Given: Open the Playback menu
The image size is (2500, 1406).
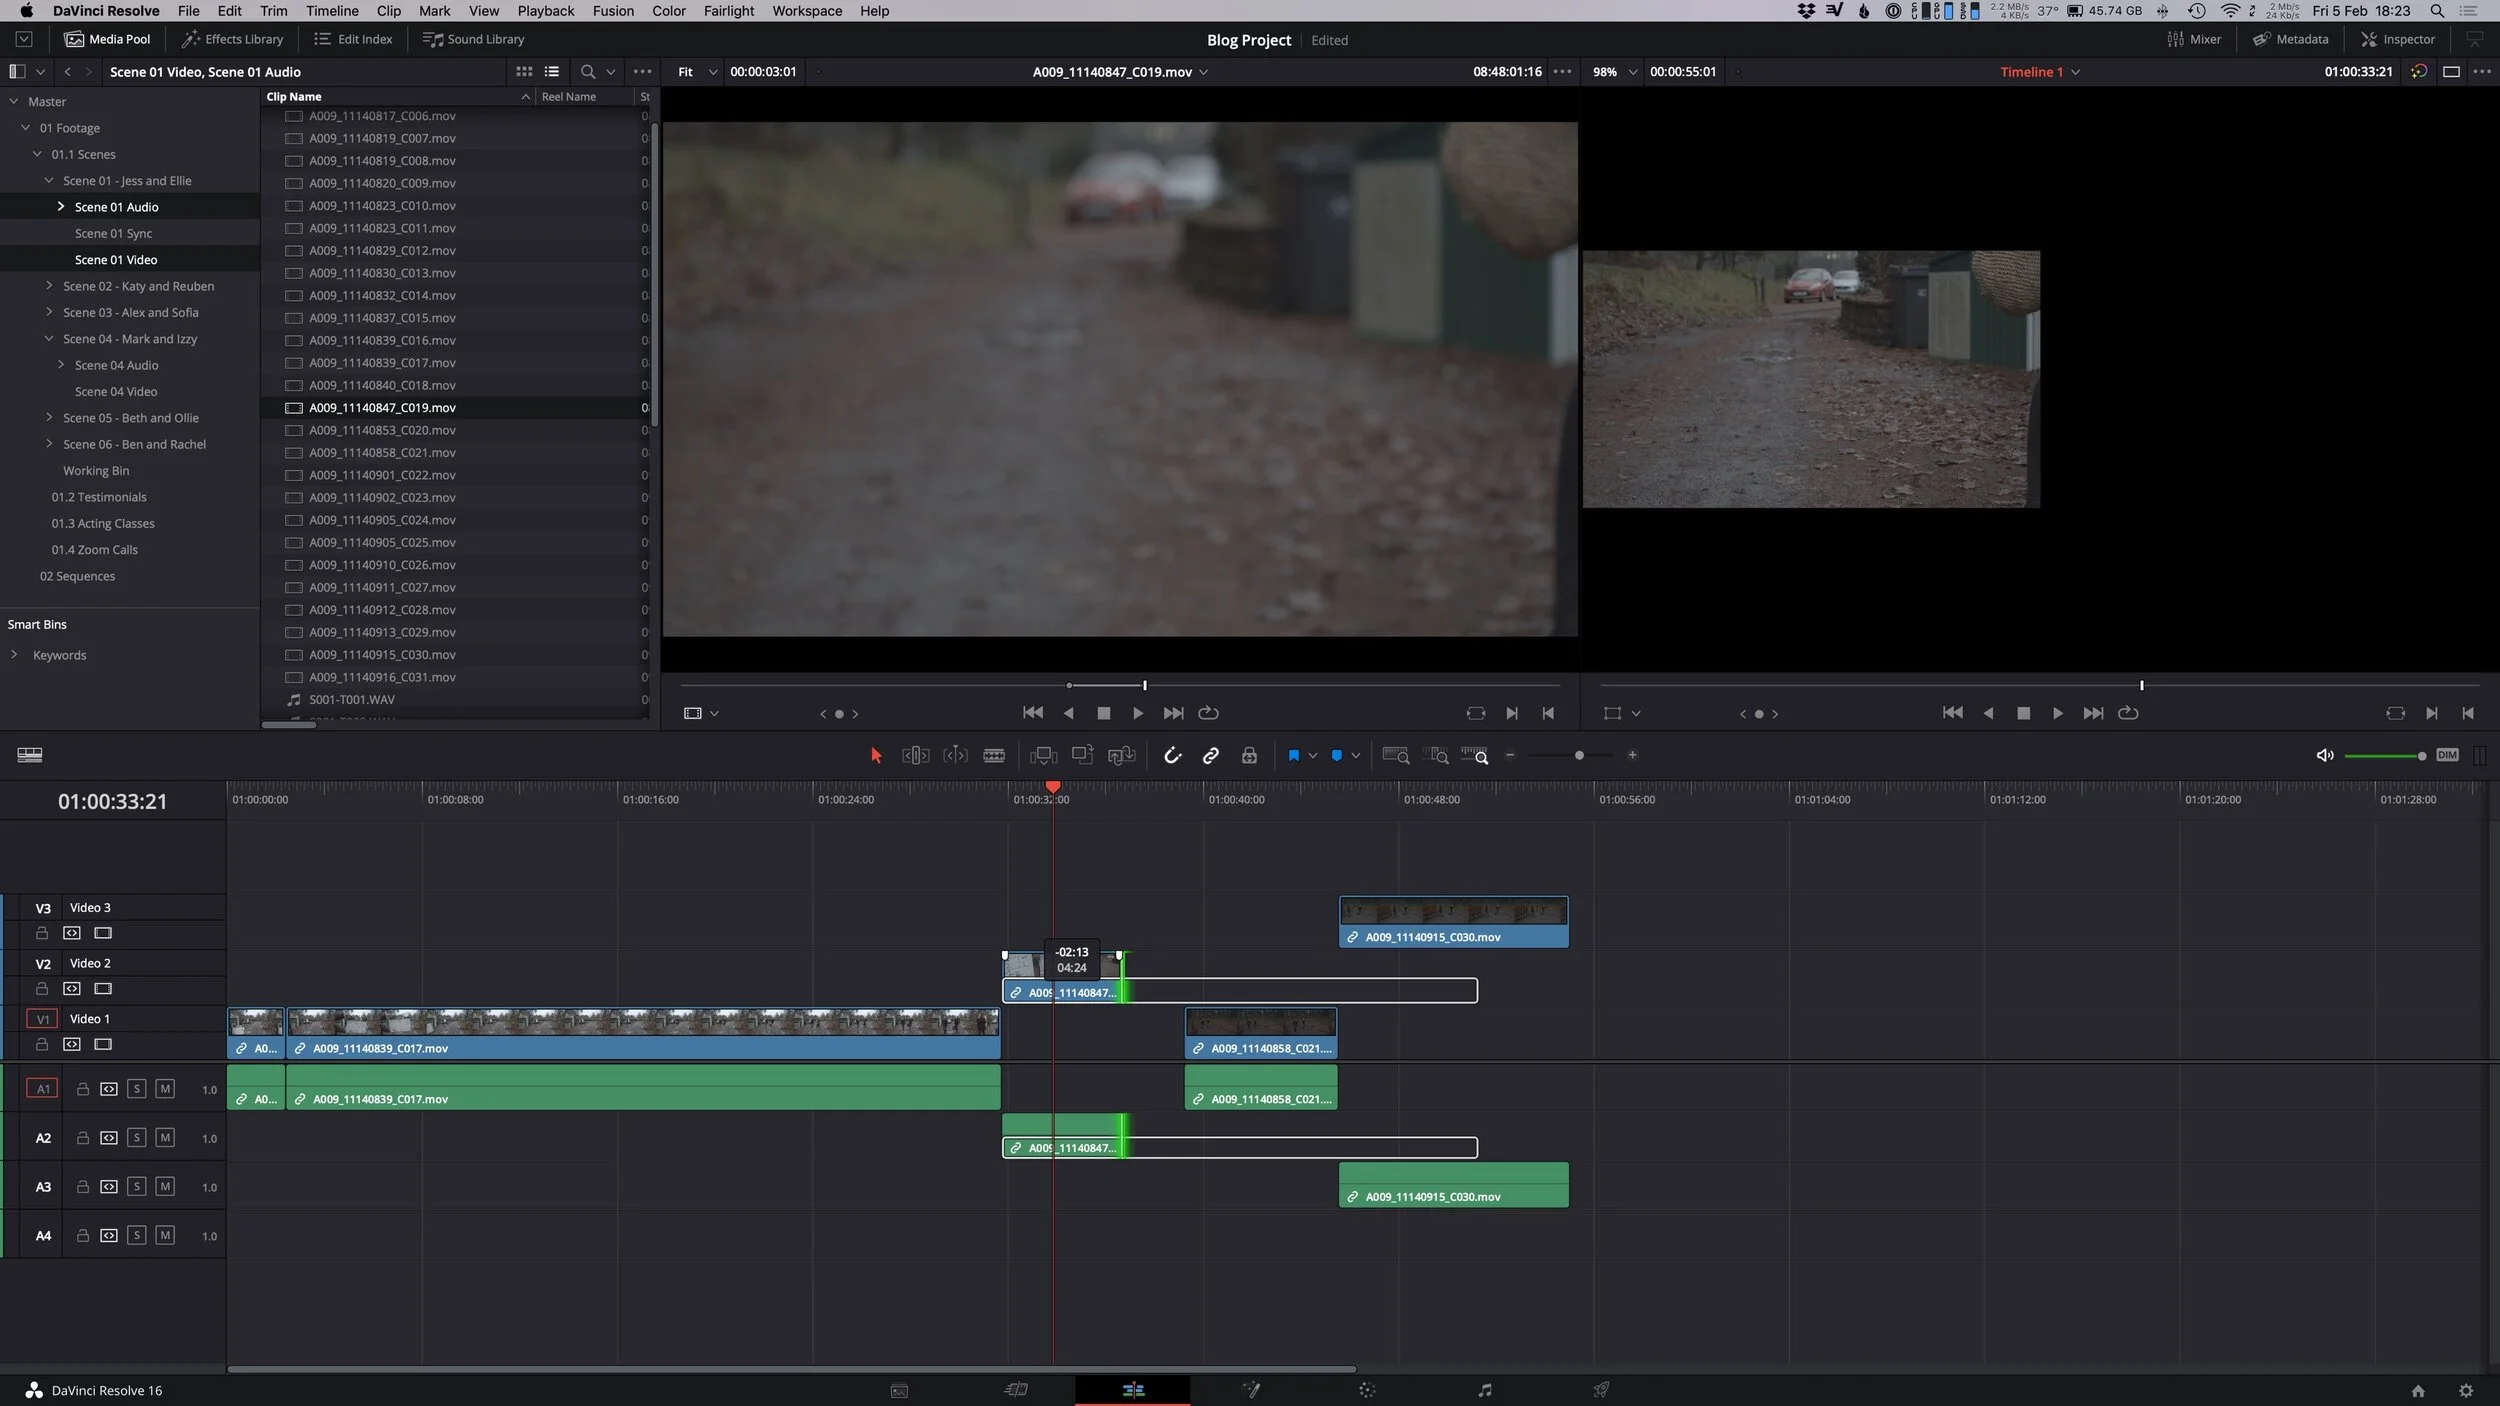Looking at the screenshot, I should [545, 11].
